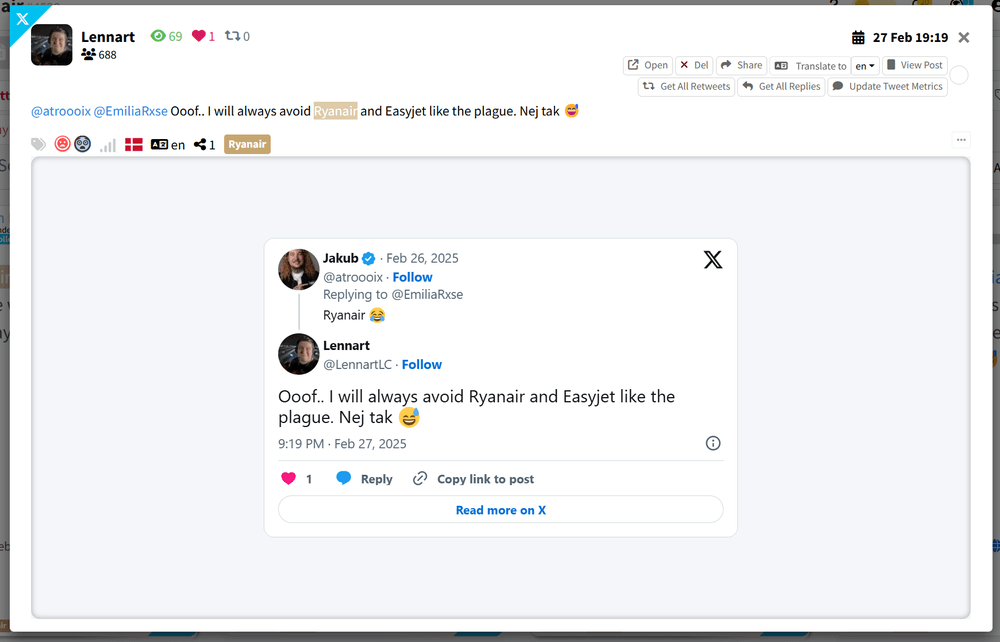Click the signal bars reach icon
1000x642 pixels.
point(107,145)
